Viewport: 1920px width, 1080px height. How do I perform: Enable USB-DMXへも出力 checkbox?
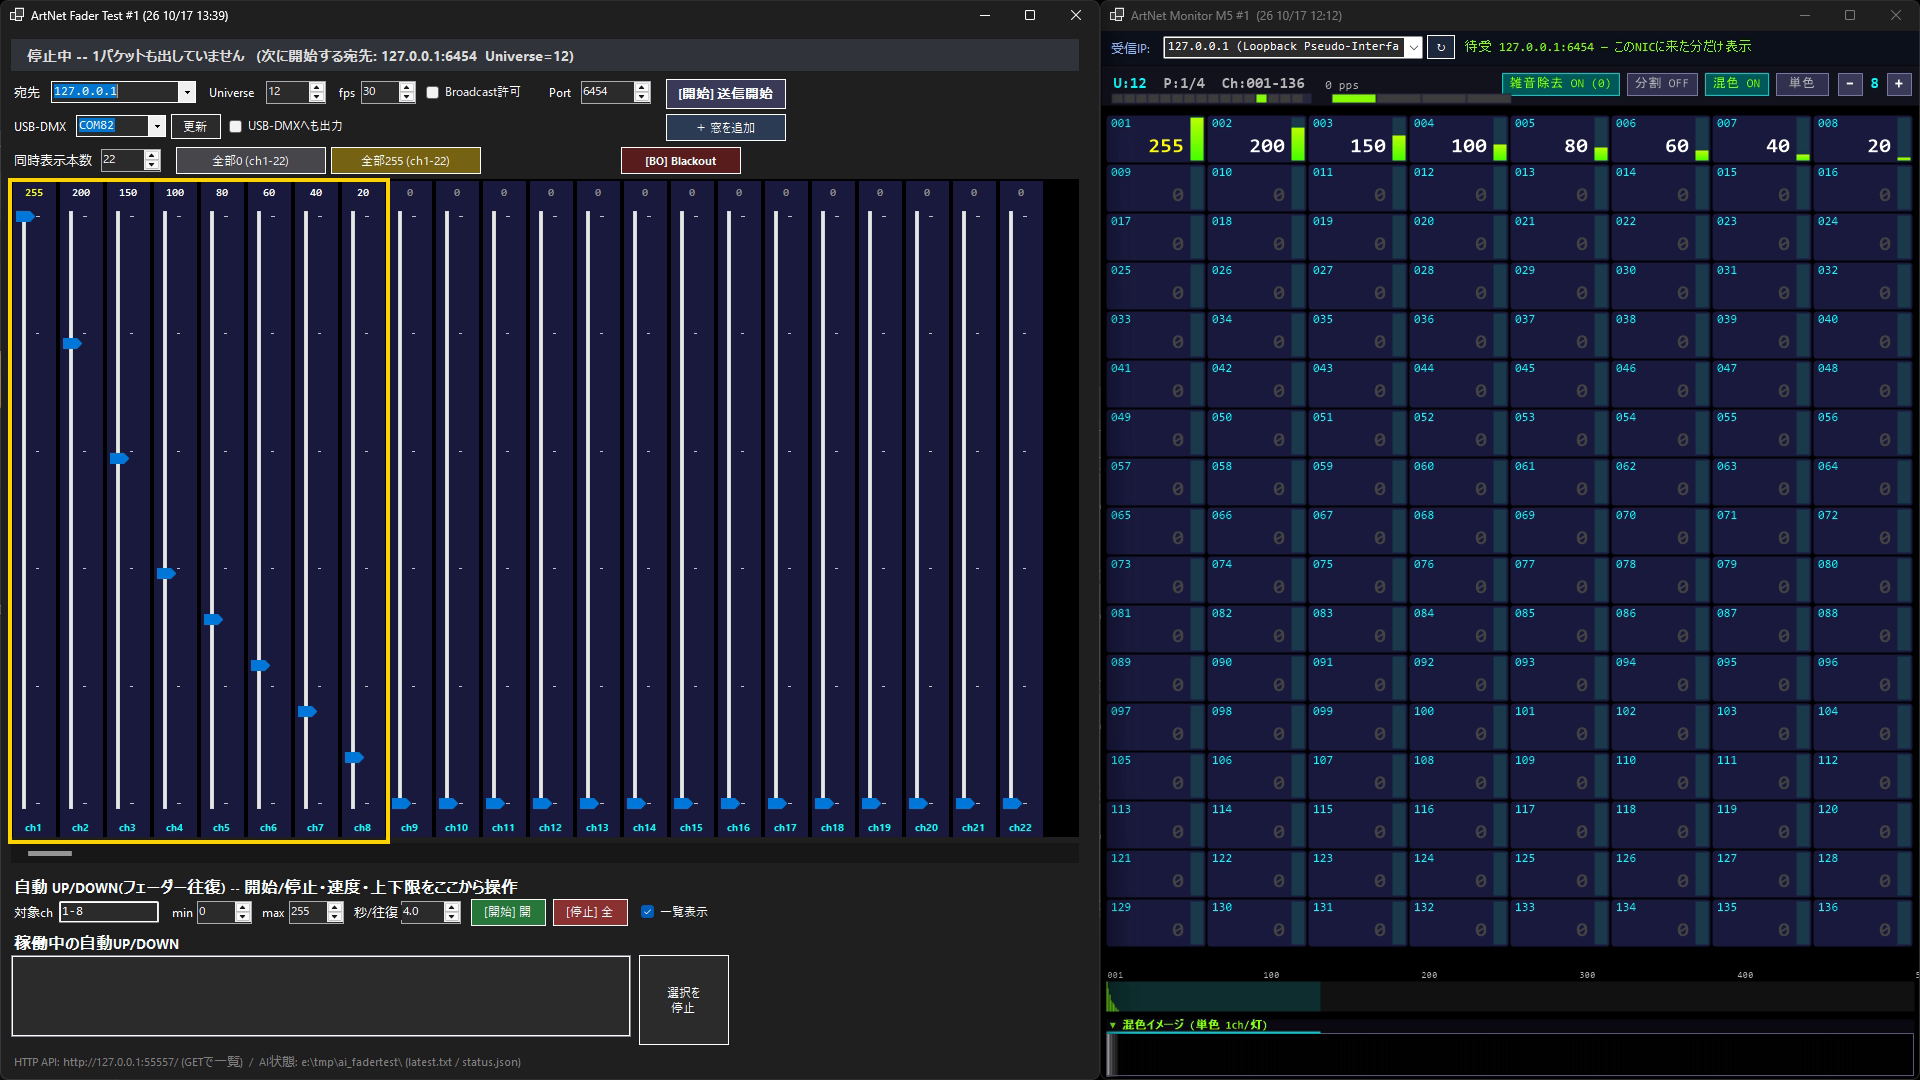pyautogui.click(x=236, y=126)
